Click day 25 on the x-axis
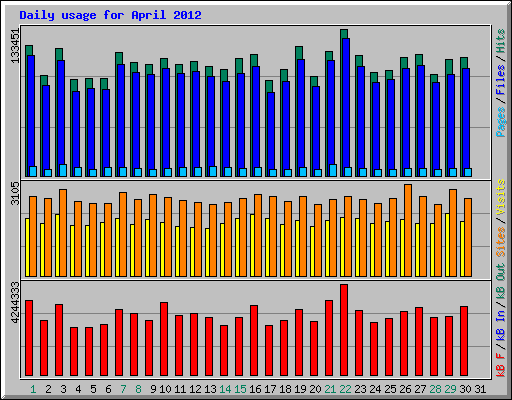 point(390,389)
